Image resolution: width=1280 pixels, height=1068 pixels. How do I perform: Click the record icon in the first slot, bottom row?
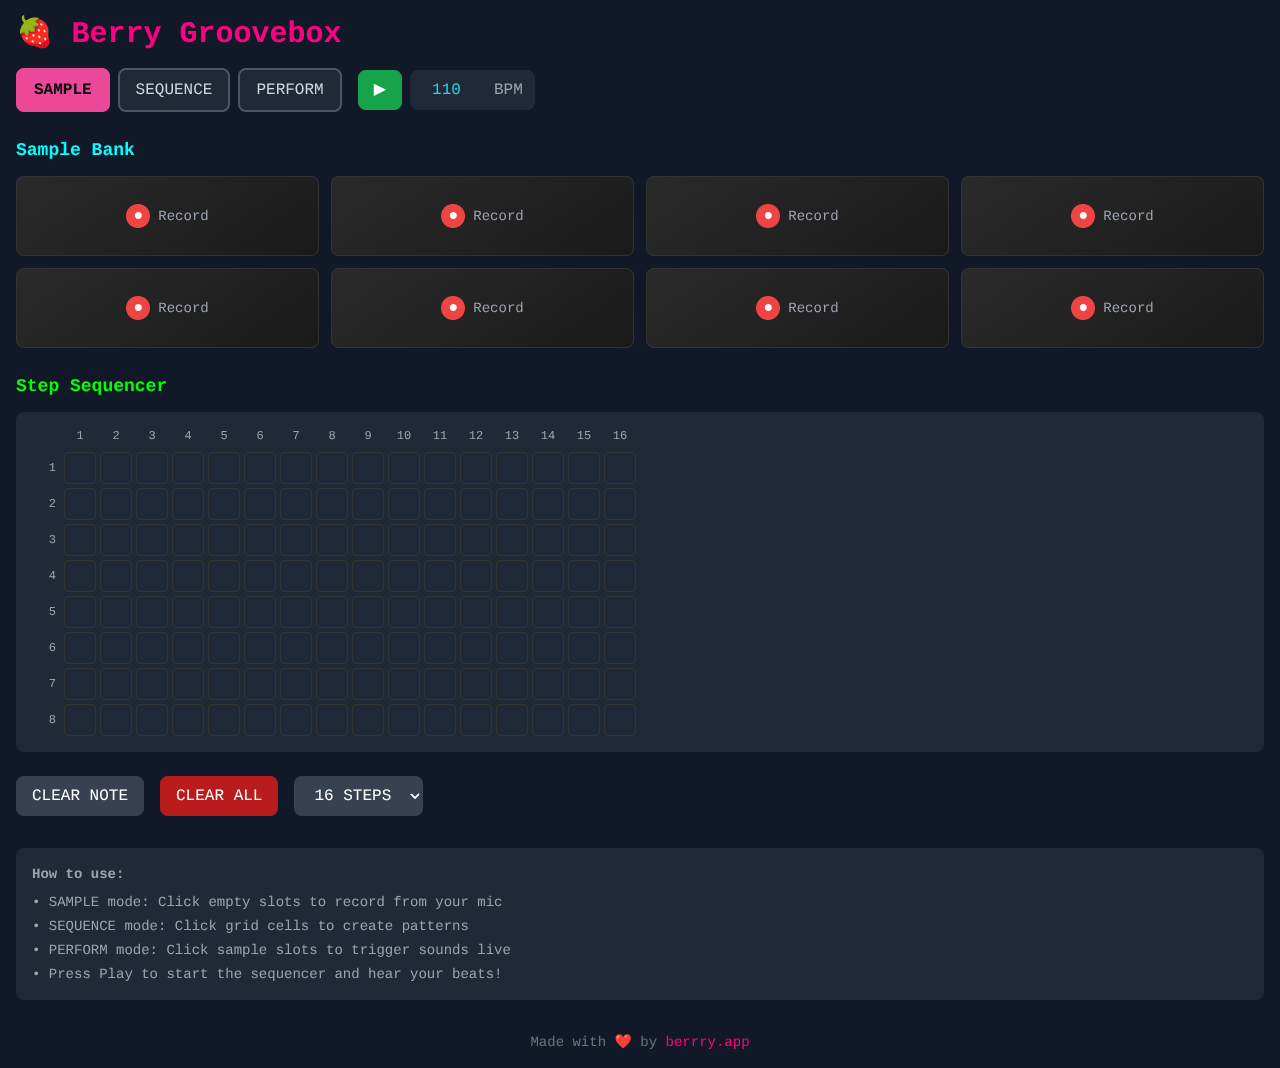[138, 308]
